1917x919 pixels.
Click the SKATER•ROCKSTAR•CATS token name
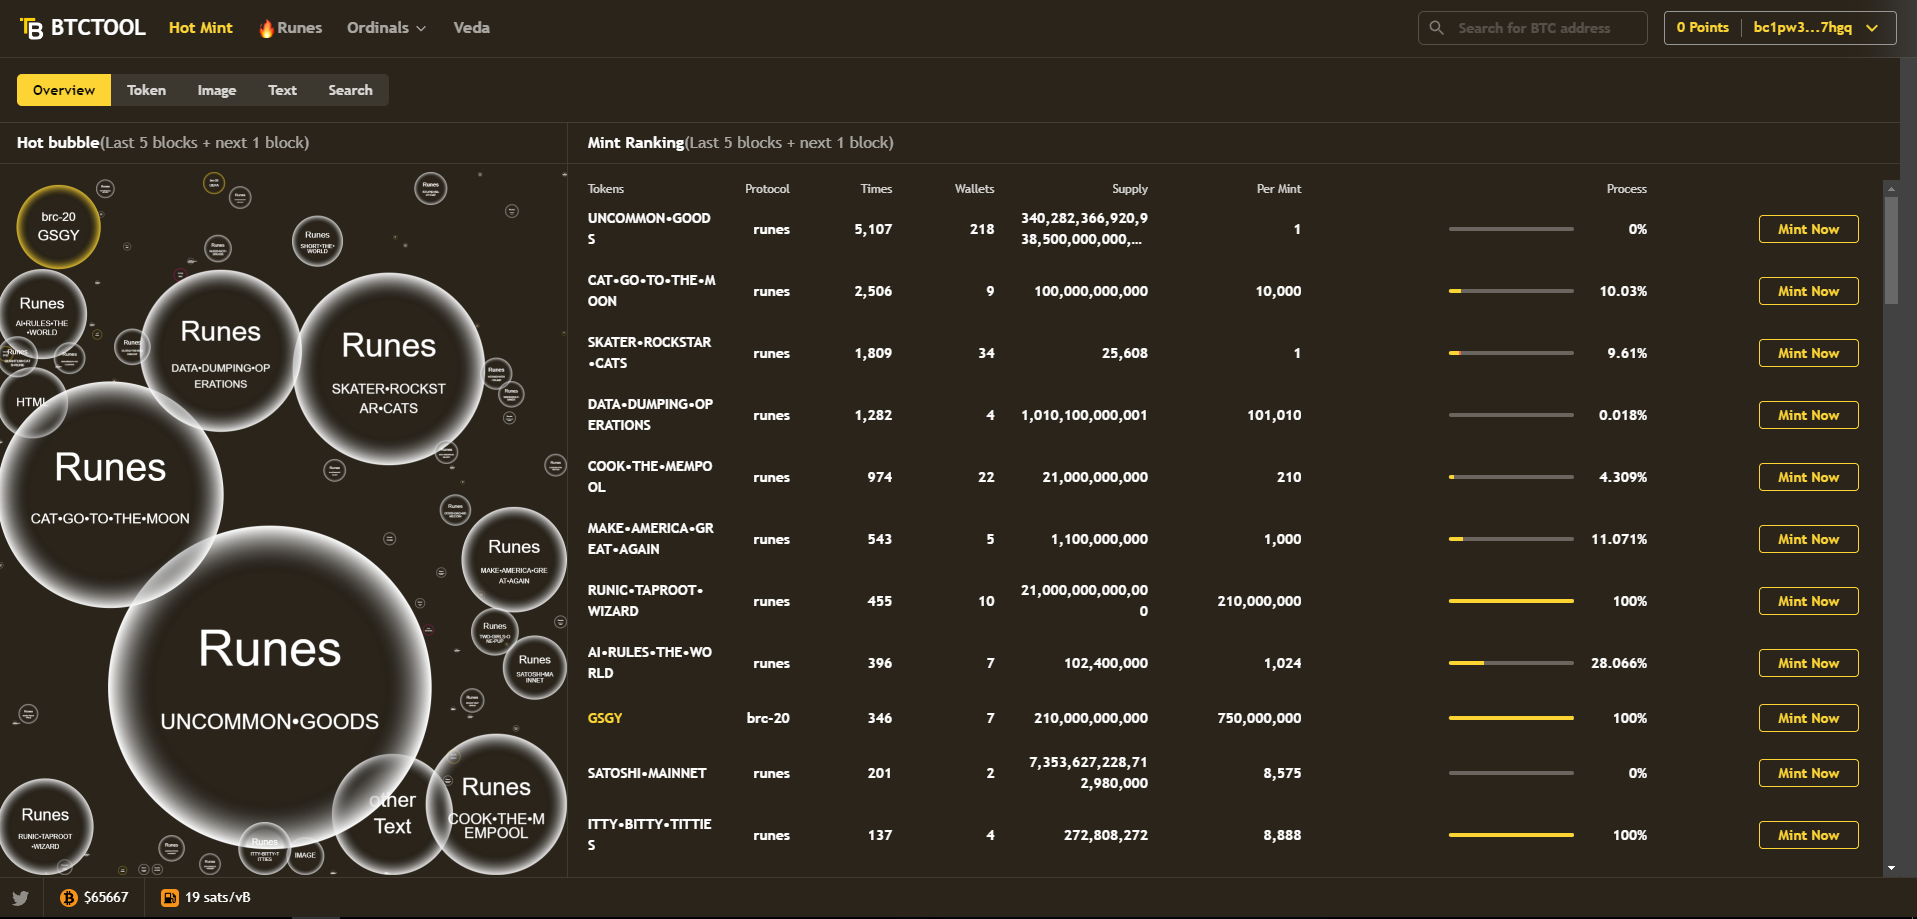click(650, 353)
